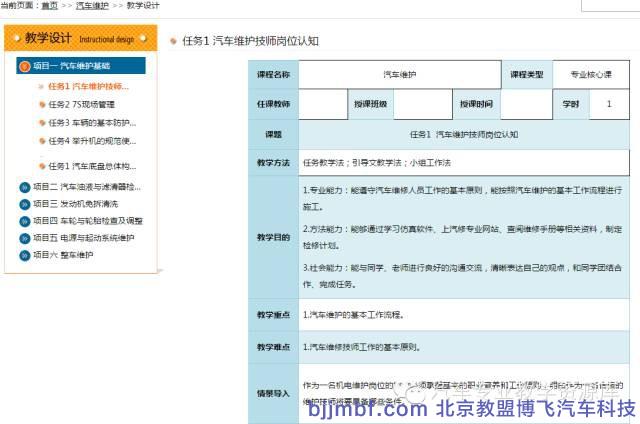Open 任务1 汽车底盘总体构 task
This screenshot has height=424, width=640.
(x=91, y=166)
